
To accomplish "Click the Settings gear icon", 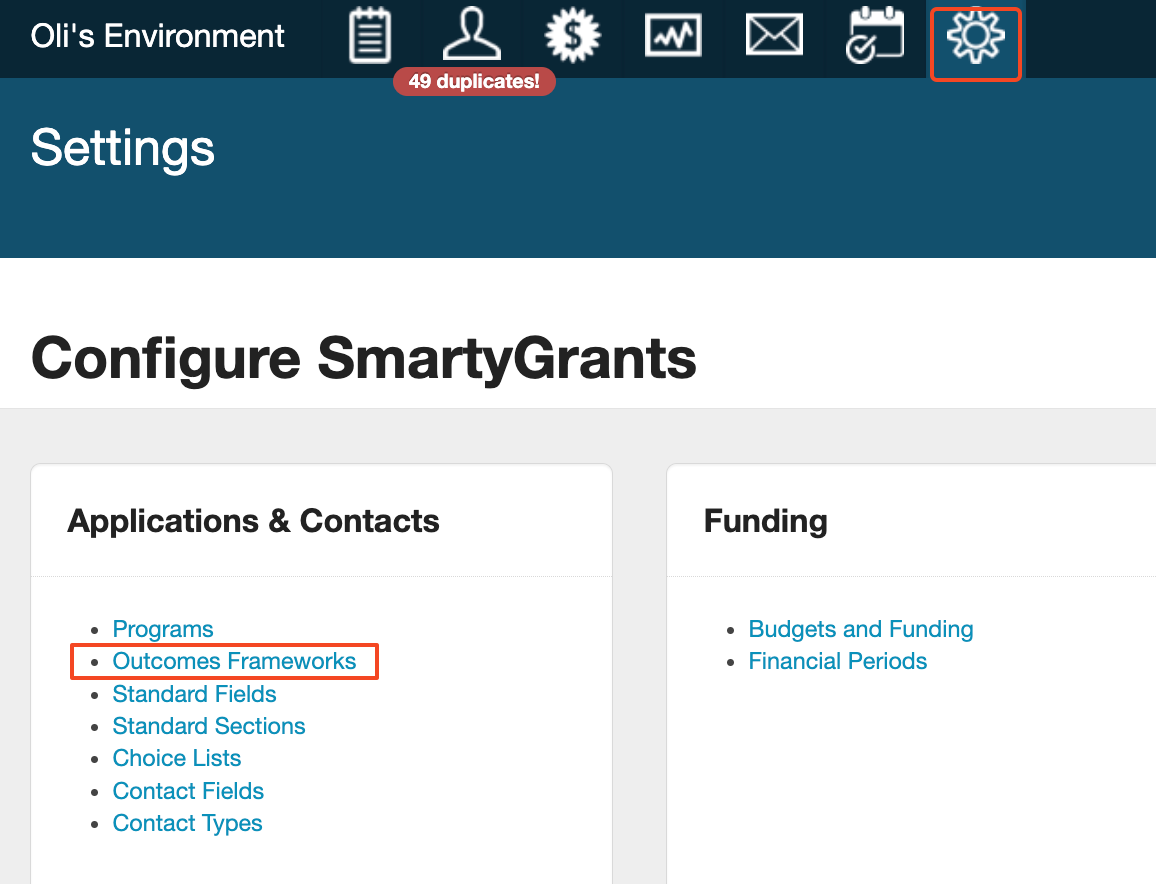I will (975, 38).
